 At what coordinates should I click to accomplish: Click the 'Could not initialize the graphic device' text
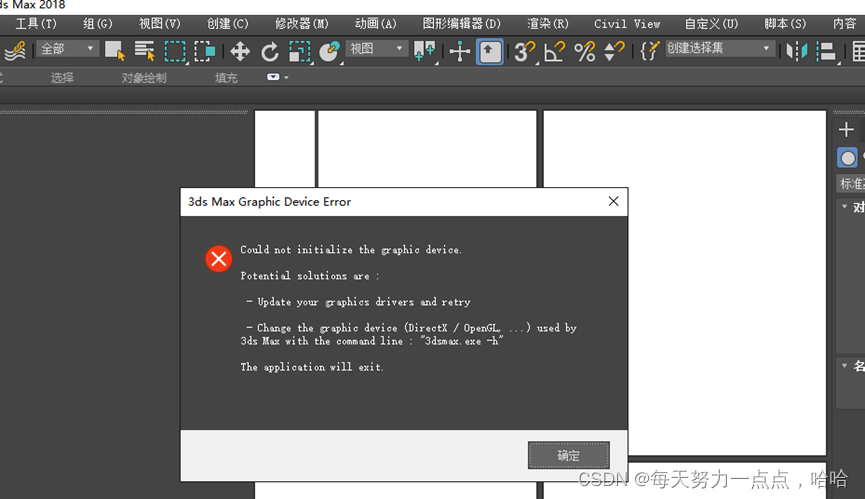click(351, 250)
